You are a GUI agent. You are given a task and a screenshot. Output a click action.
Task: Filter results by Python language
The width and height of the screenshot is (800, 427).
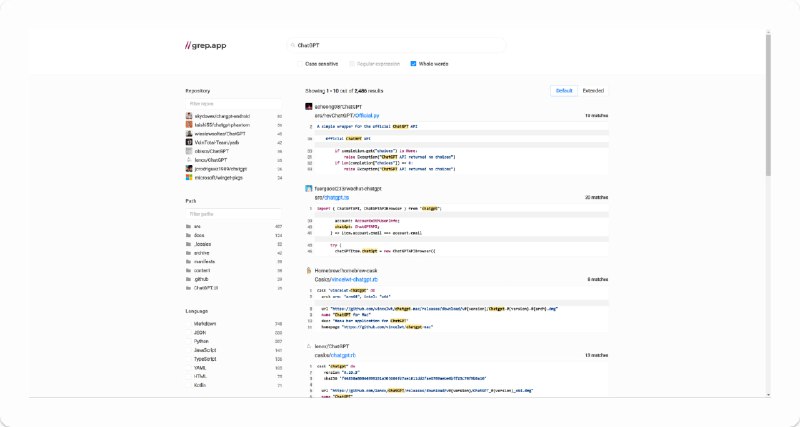point(201,340)
